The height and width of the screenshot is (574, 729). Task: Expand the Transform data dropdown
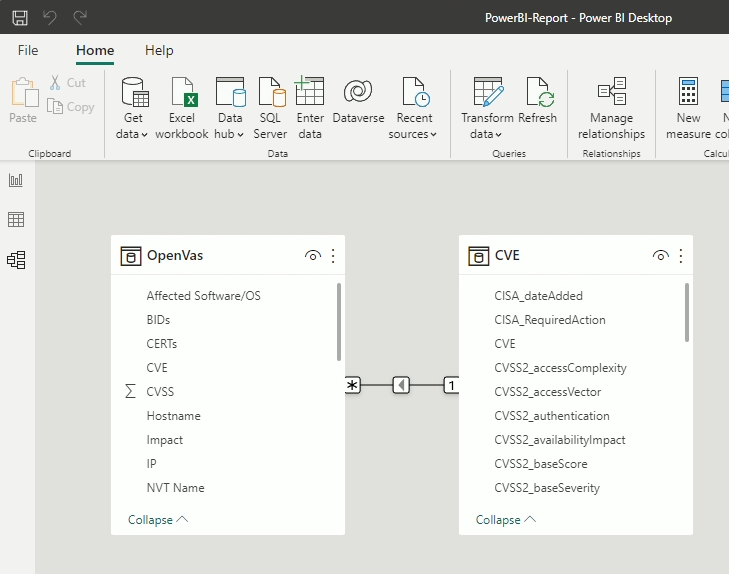[487, 108]
